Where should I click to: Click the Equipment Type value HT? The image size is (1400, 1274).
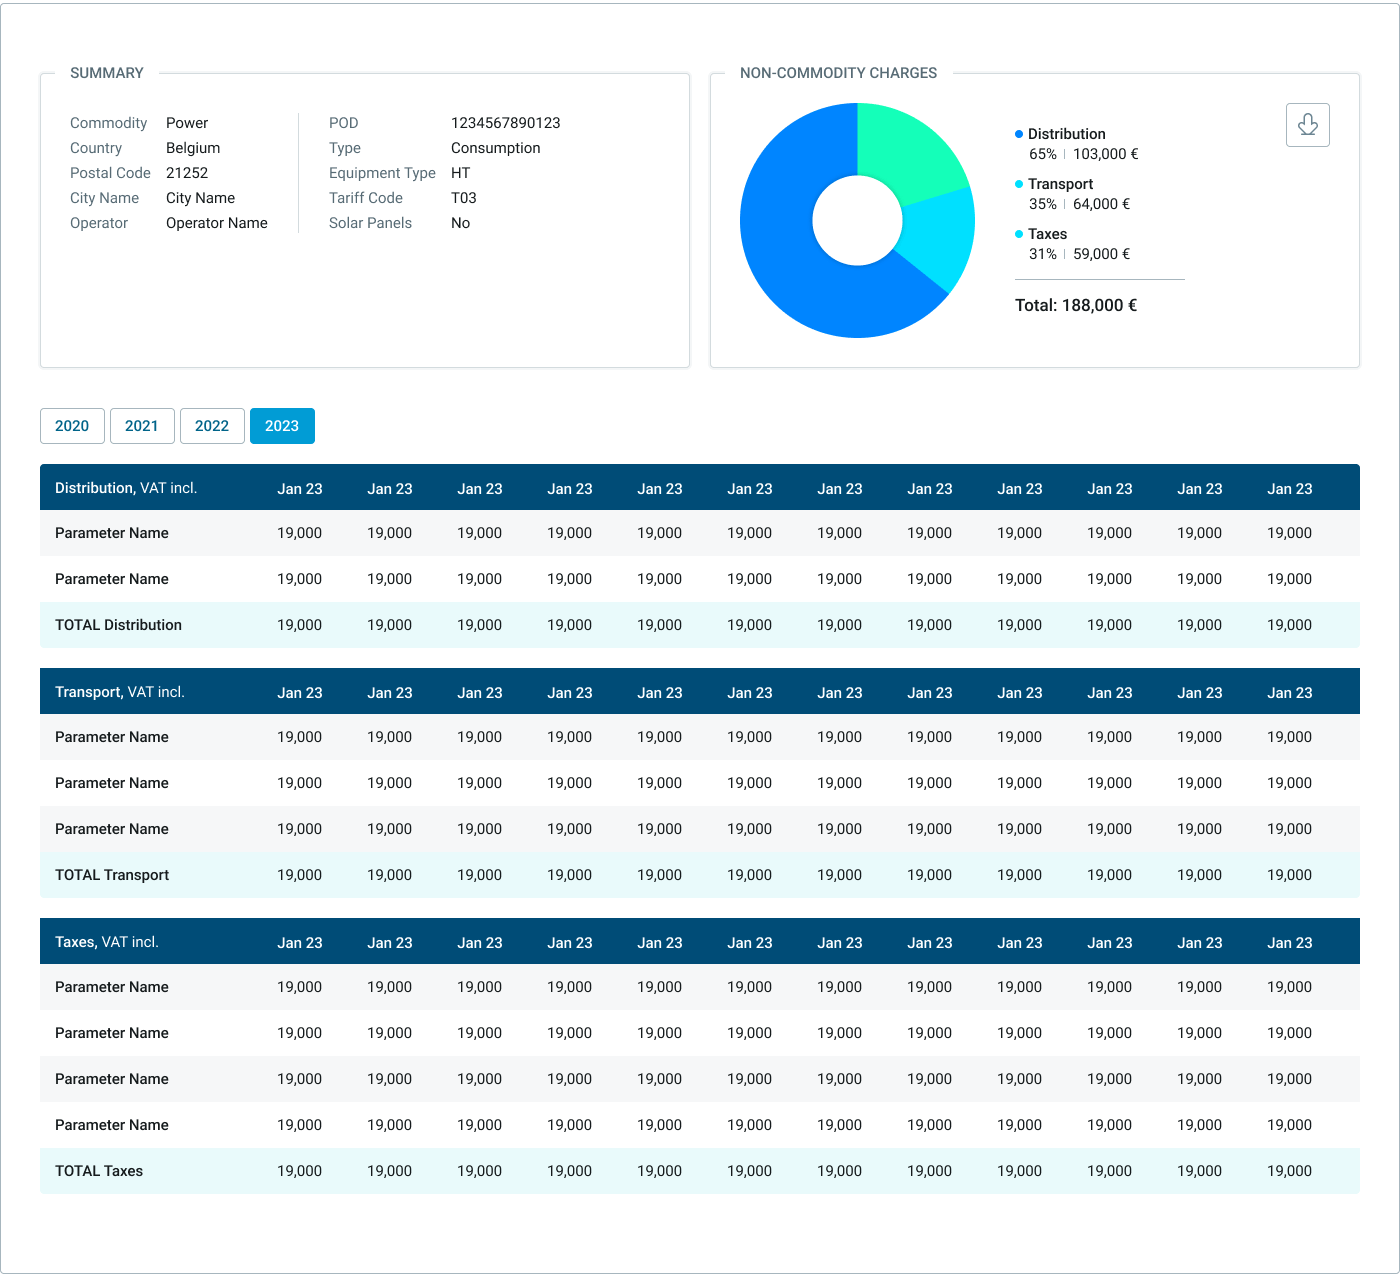[x=460, y=173]
